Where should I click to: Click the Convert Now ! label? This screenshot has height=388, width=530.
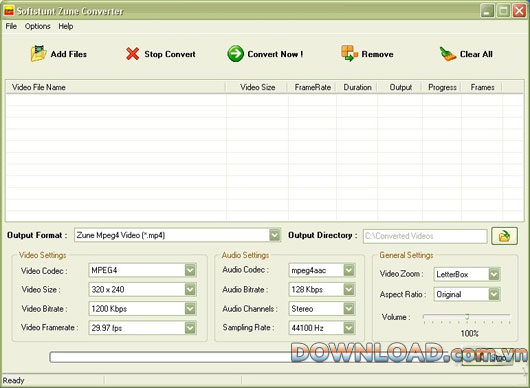point(275,54)
